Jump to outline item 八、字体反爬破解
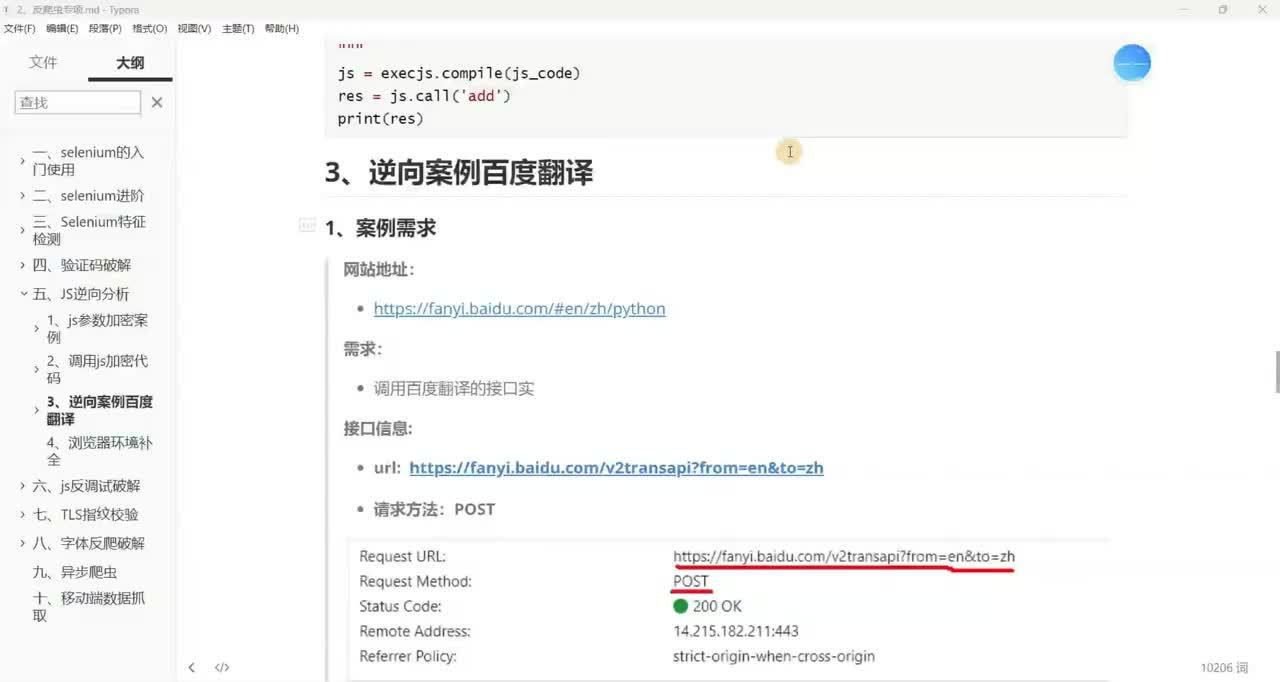Screen dimensions: 1280x682 coord(88,544)
